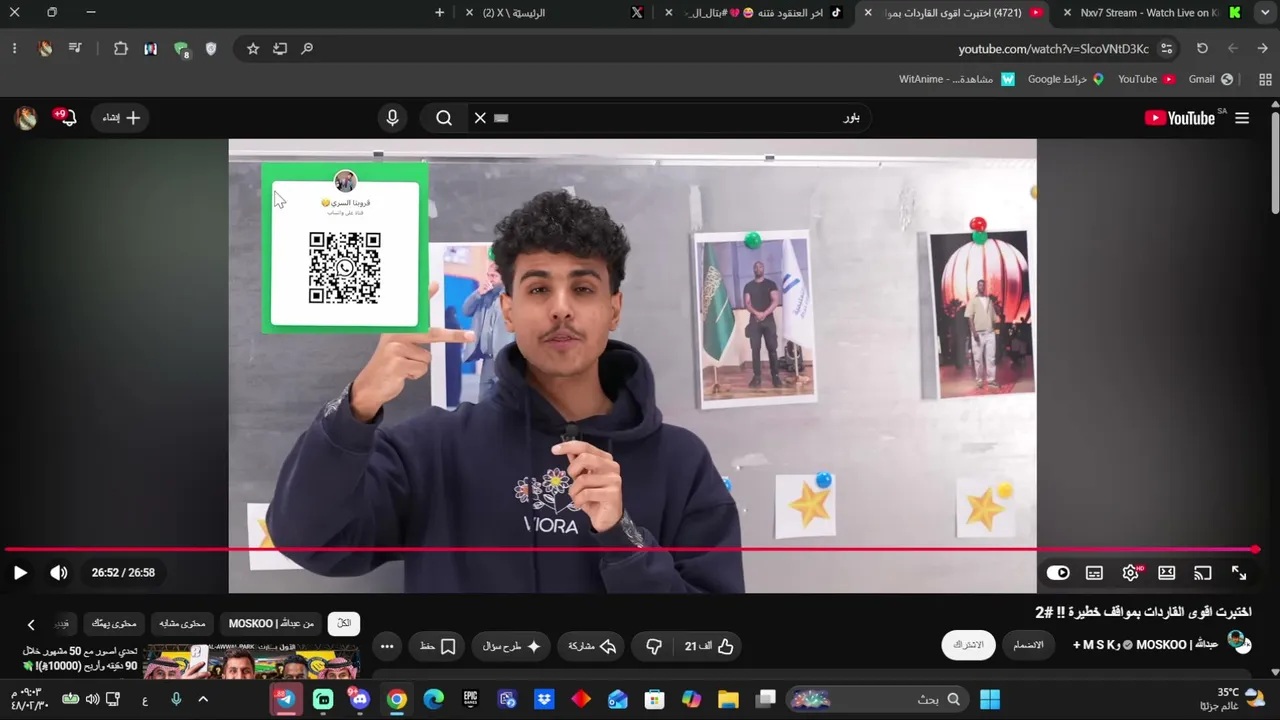Click the taskbar search box
Viewport: 1280px width, 720px height.
tap(878, 699)
